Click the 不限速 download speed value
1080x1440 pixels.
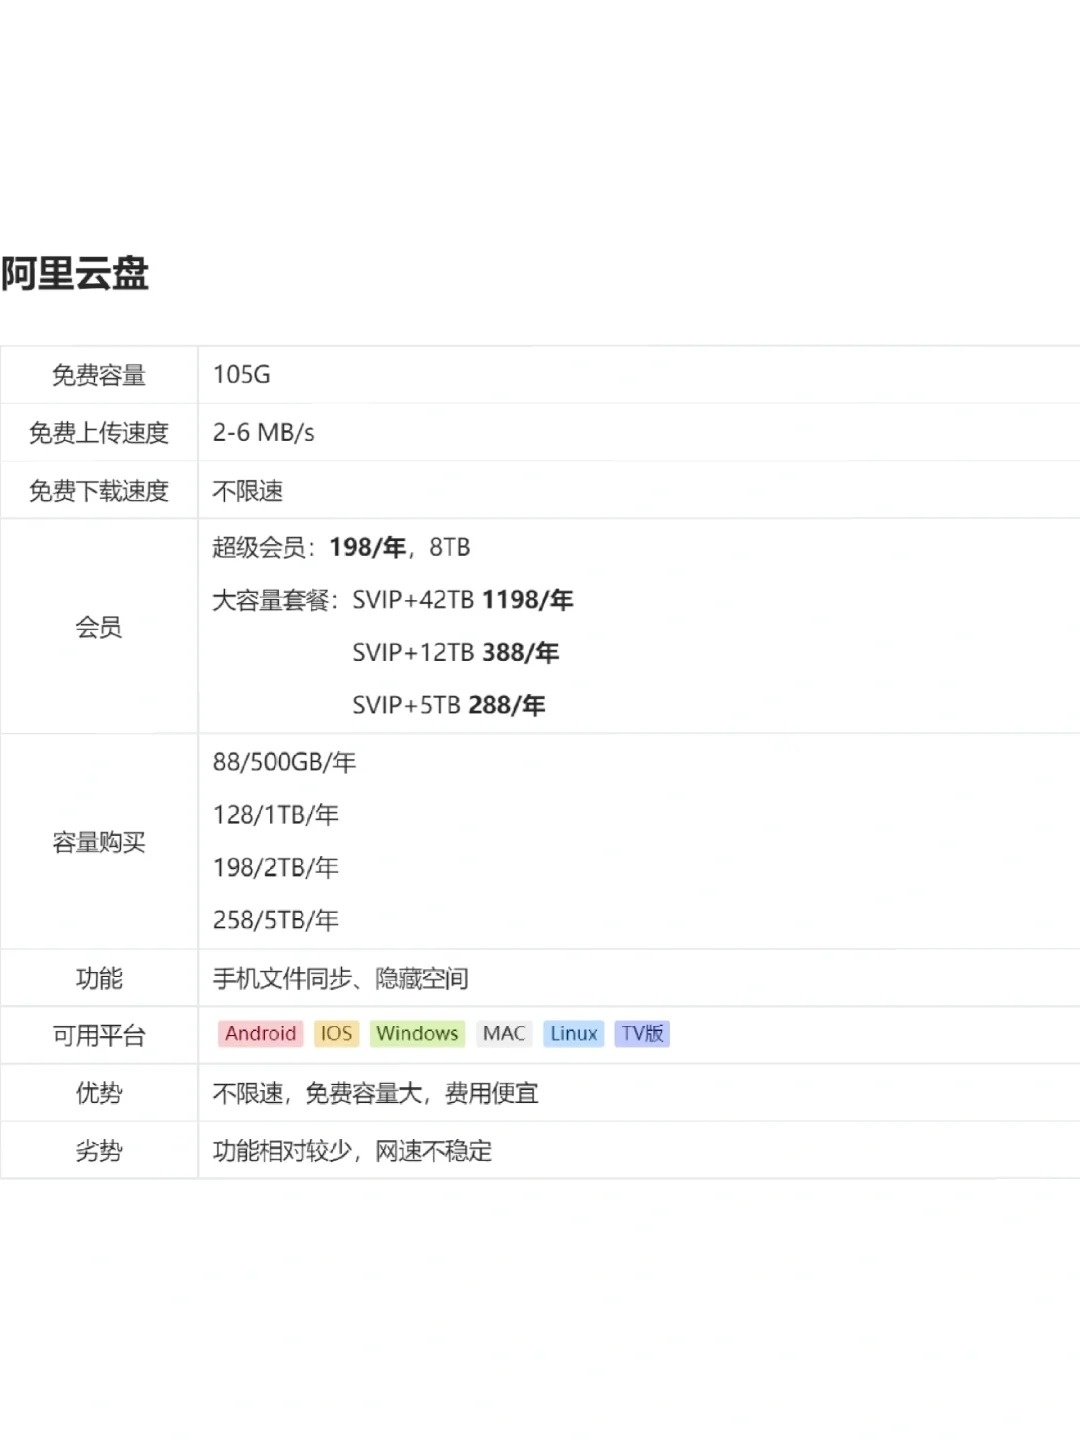(248, 491)
